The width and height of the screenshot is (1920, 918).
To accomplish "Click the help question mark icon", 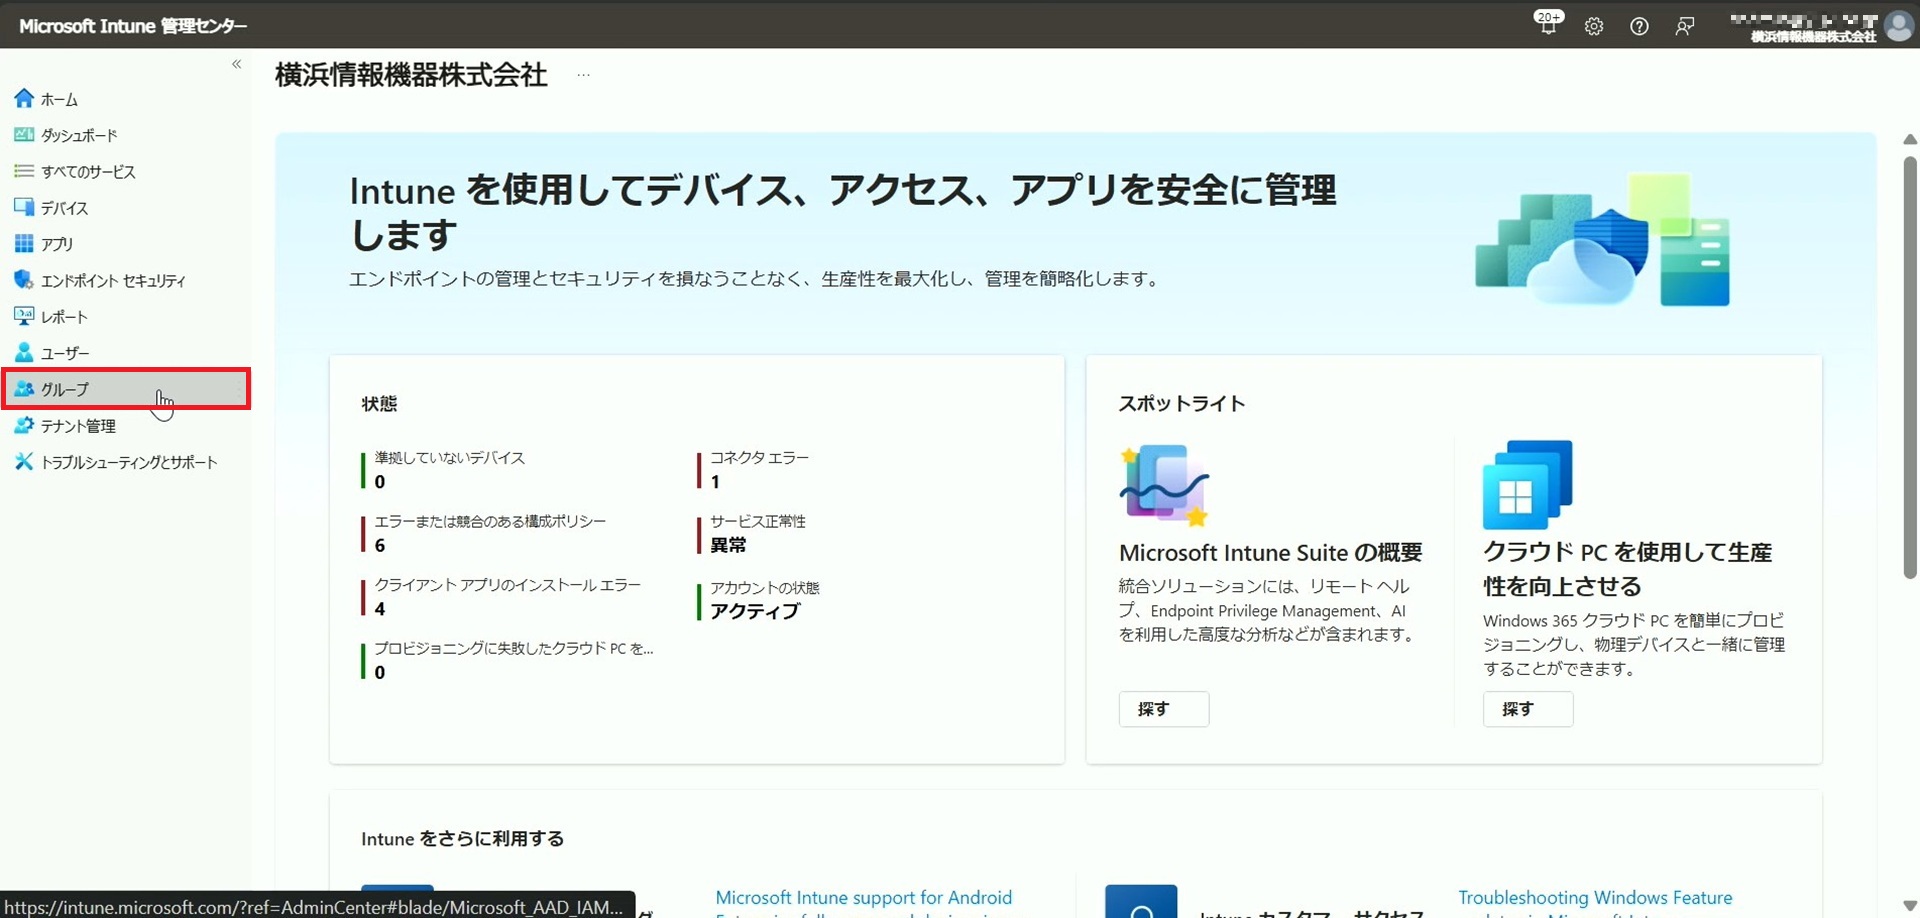I will (1639, 27).
